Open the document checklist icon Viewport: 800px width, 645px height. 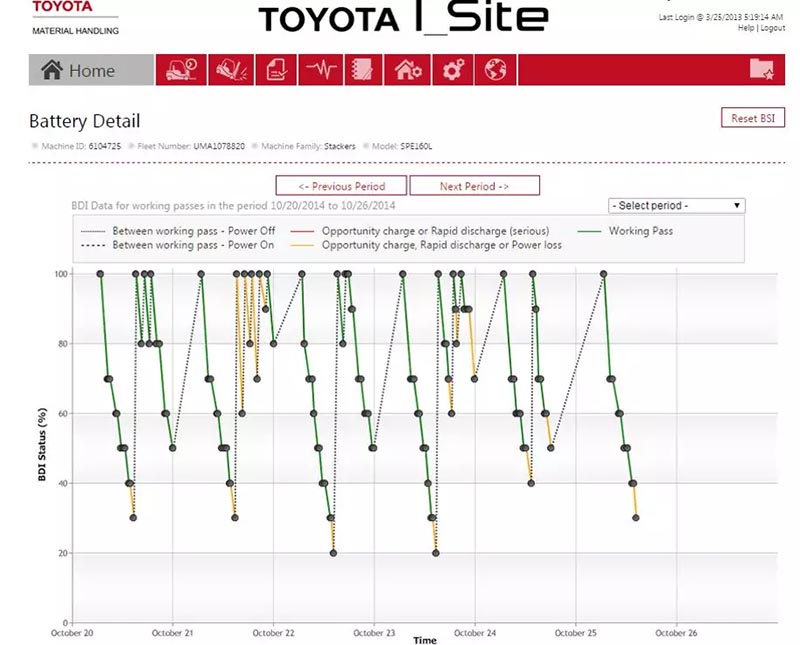pos(276,70)
